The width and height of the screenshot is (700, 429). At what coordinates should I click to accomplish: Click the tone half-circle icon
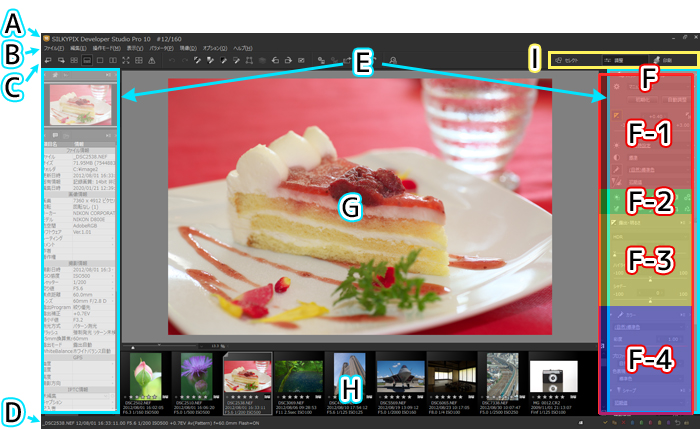pos(617,158)
